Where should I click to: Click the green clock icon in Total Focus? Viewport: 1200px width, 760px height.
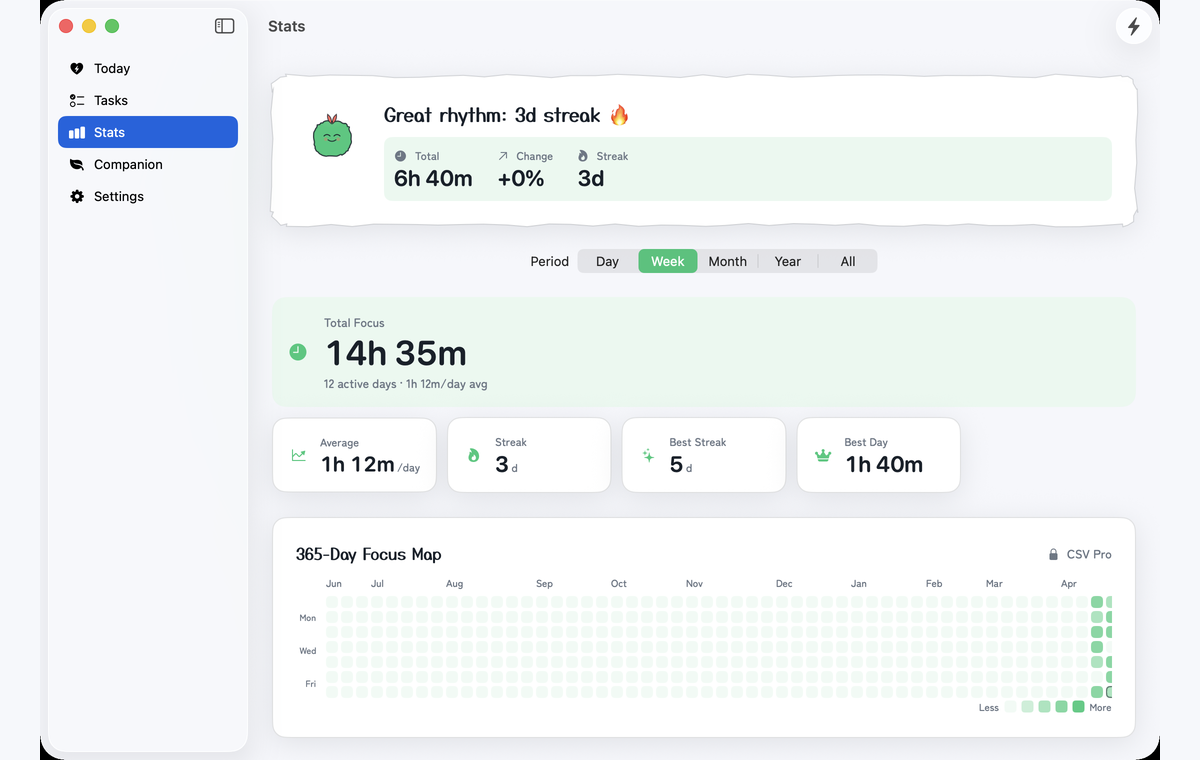click(298, 352)
